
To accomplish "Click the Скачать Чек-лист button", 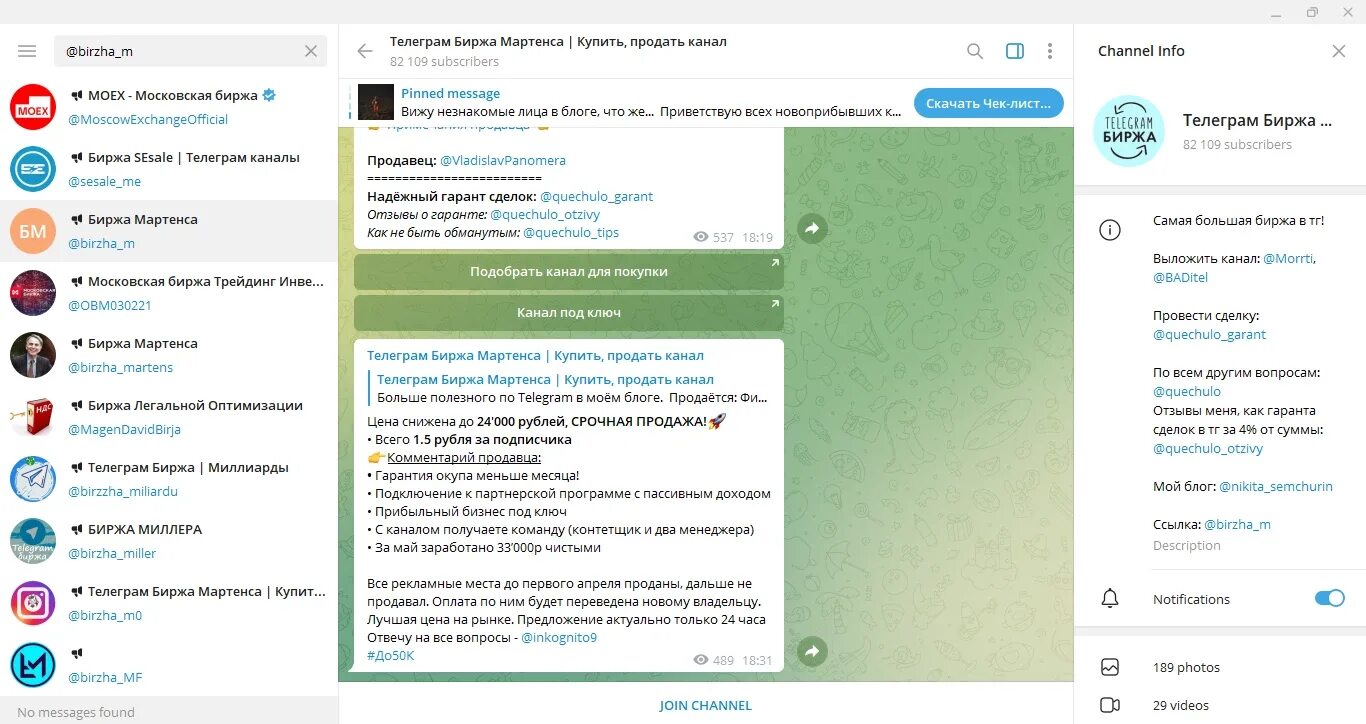I will pyautogui.click(x=988, y=103).
